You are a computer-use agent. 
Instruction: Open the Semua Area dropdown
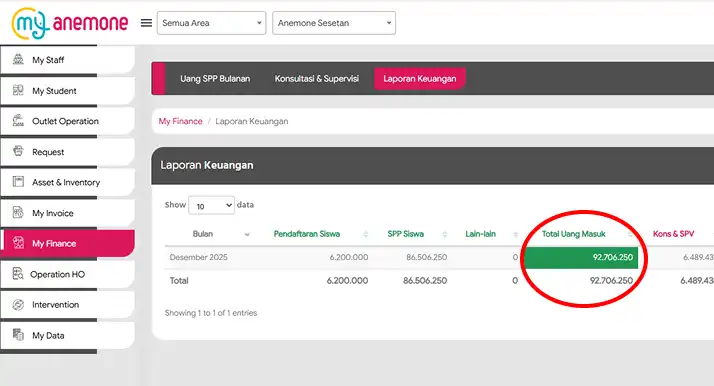point(211,23)
